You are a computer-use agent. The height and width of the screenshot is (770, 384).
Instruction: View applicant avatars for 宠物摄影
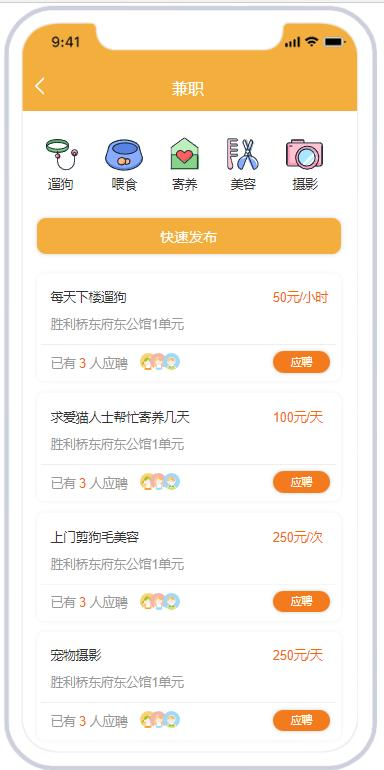(160, 720)
